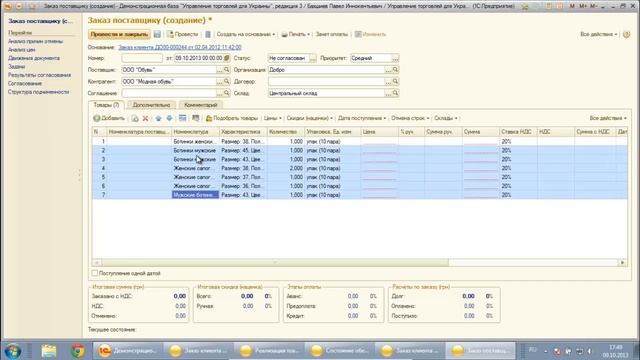Open Согласование in sidebar
This screenshot has width=640, height=360.
point(25,83)
